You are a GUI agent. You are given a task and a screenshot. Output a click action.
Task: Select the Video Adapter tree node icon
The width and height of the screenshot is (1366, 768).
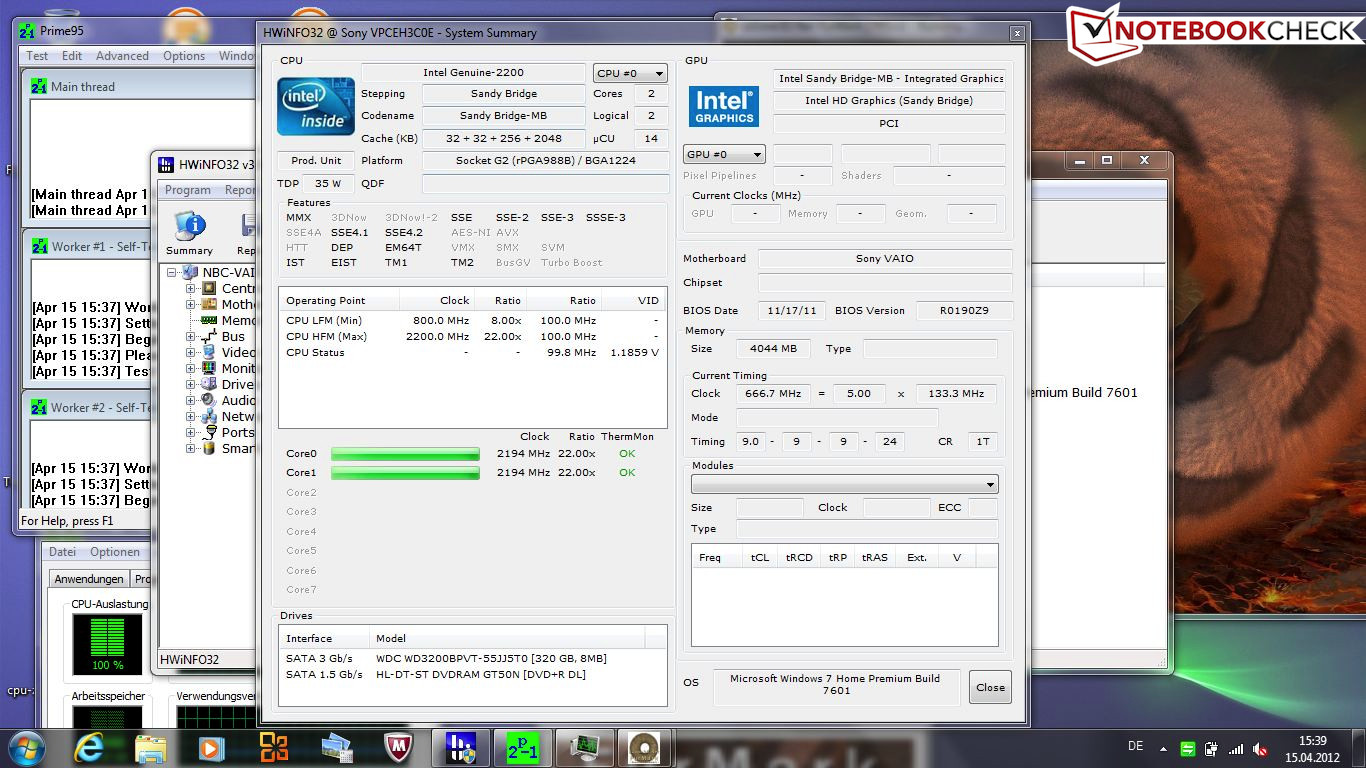click(x=209, y=352)
